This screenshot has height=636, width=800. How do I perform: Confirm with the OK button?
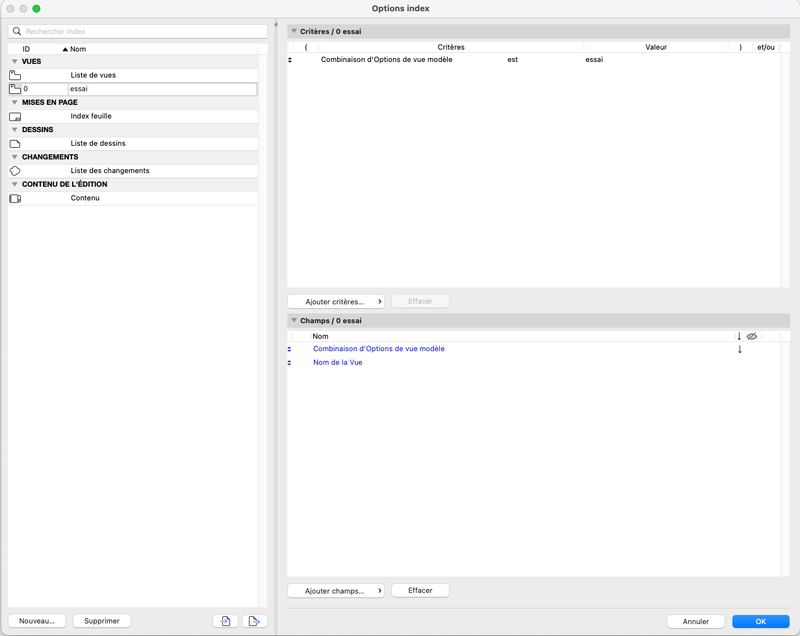coord(761,621)
